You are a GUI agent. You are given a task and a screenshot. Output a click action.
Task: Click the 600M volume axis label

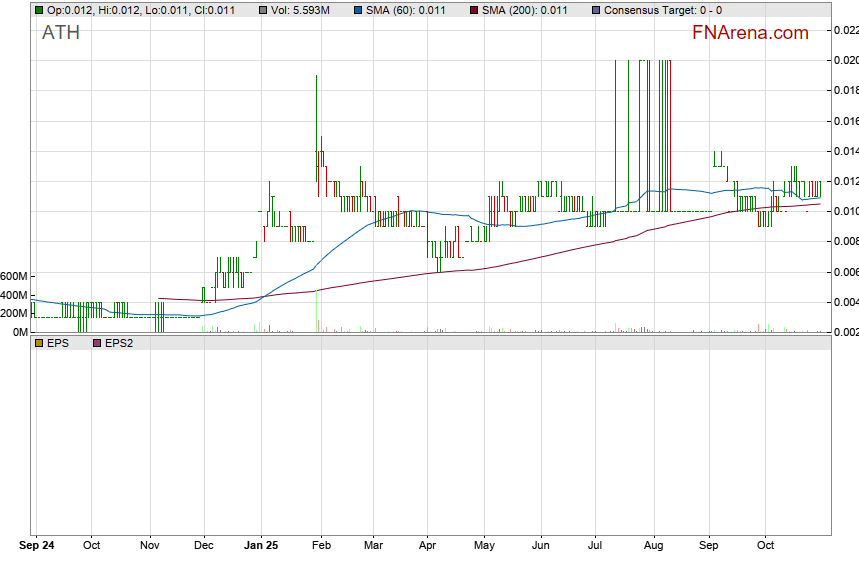click(x=13, y=276)
